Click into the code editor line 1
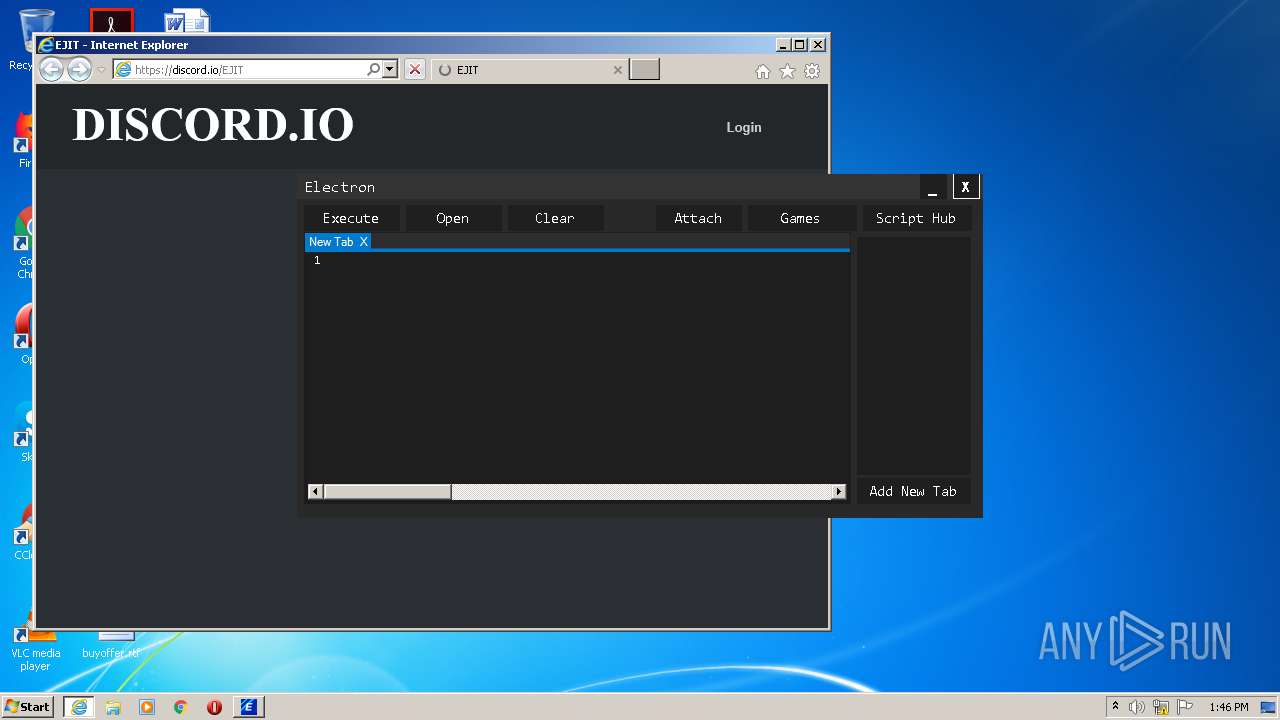 pos(580,260)
